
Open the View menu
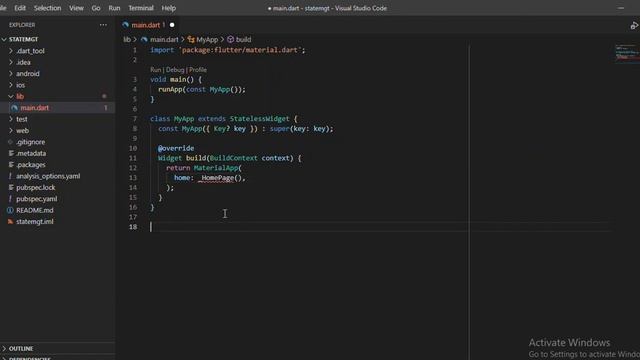[x=76, y=8]
